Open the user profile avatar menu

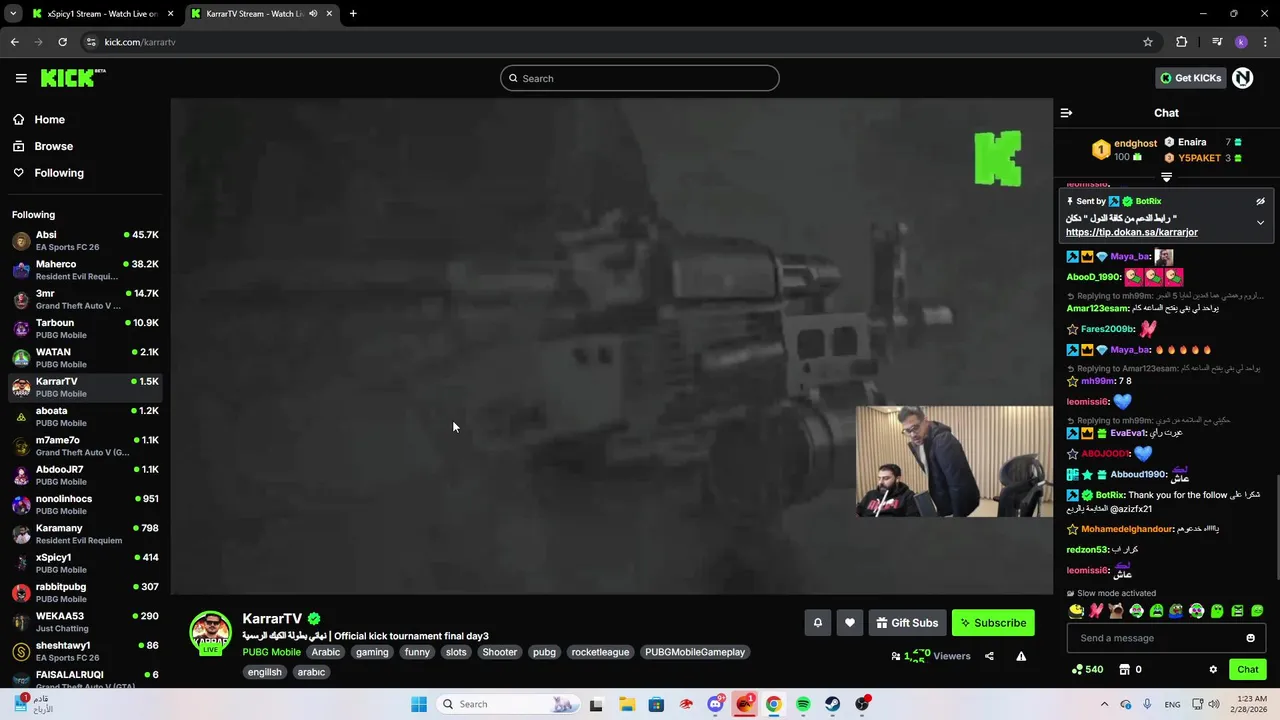tap(1242, 78)
